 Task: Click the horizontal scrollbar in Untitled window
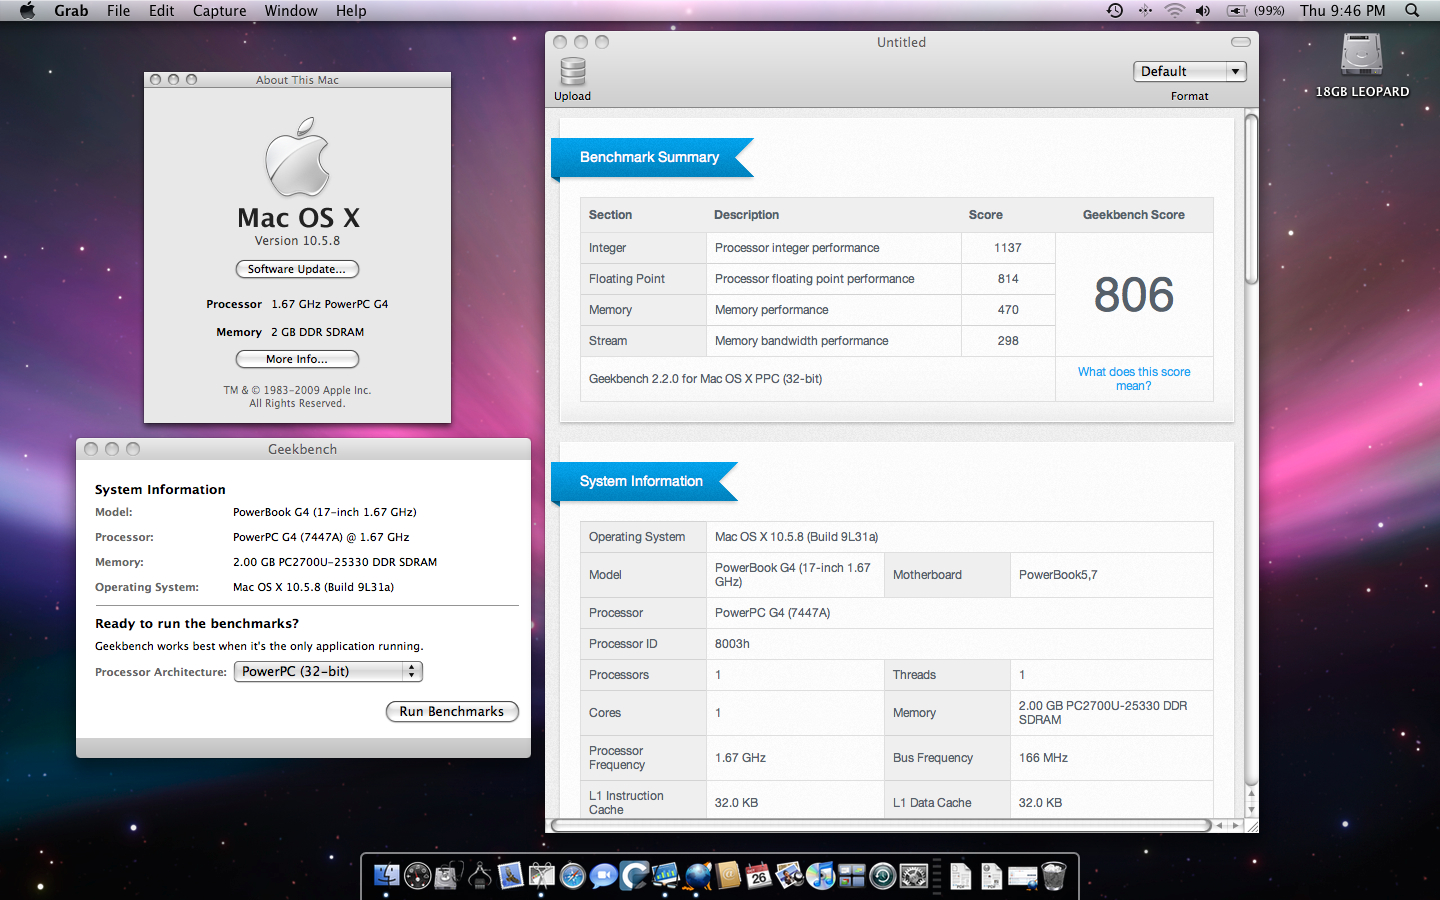tap(881, 826)
